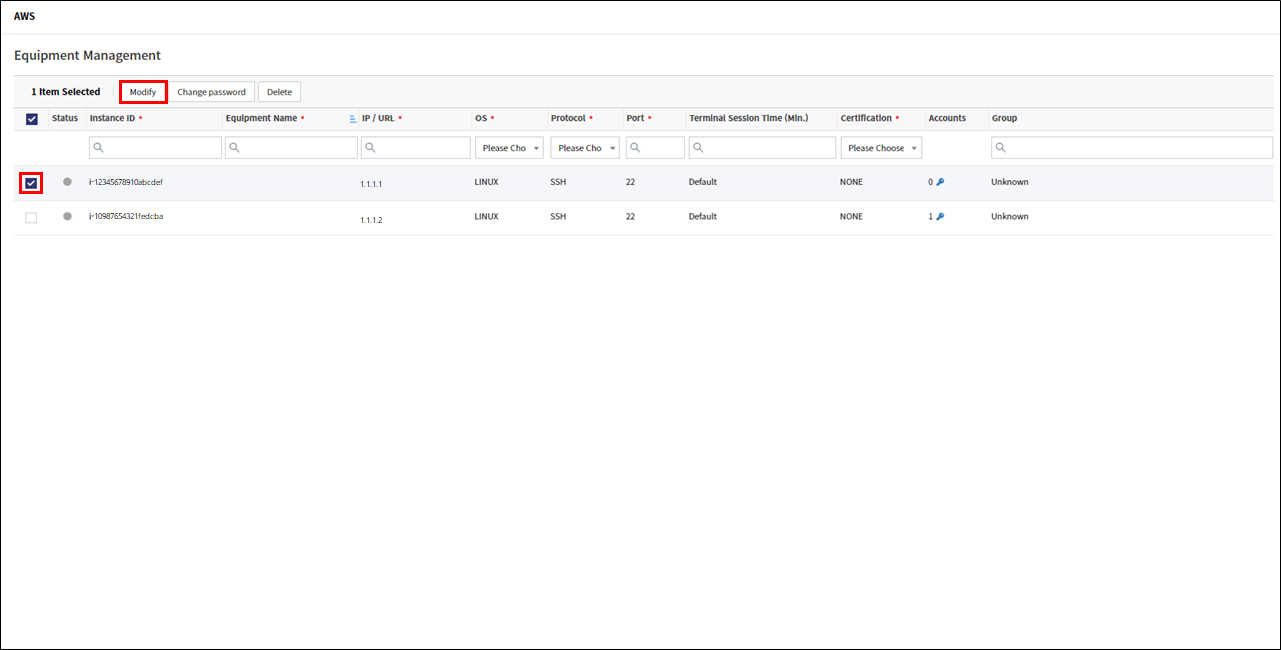This screenshot has width=1281, height=650.
Task: Click the status dot of i-10987654321fedcba
Action: pos(67,216)
